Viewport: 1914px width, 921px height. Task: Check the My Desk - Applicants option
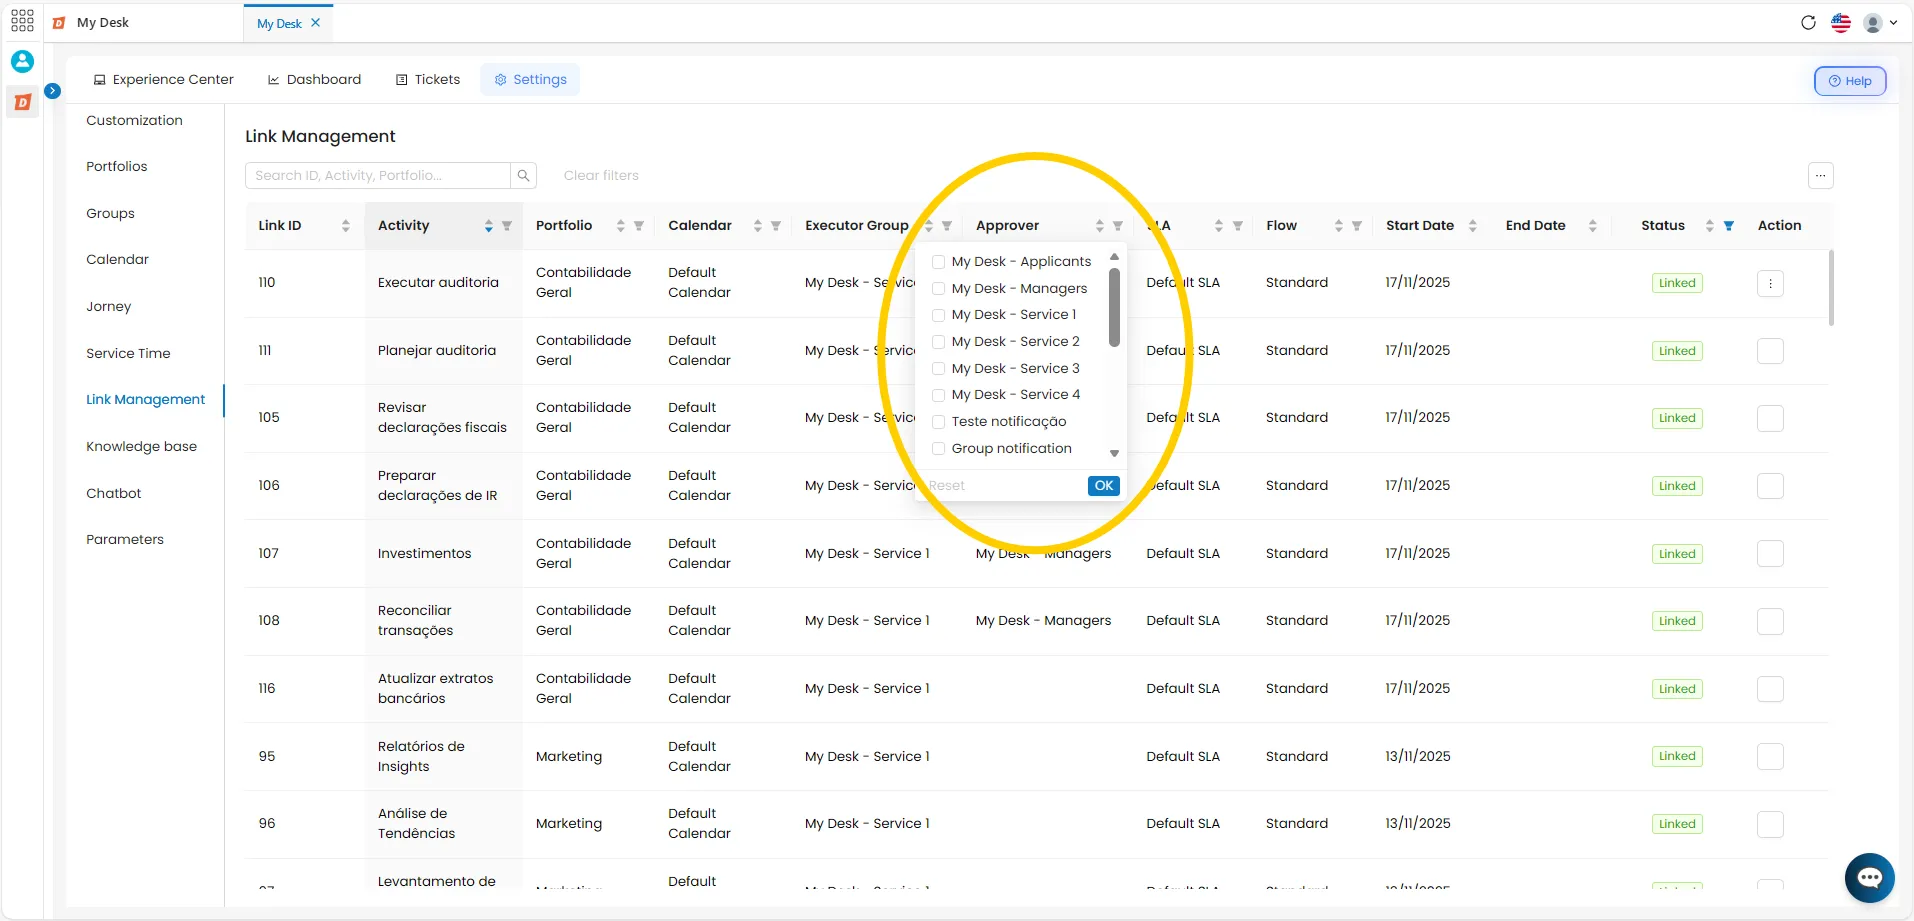(x=938, y=262)
